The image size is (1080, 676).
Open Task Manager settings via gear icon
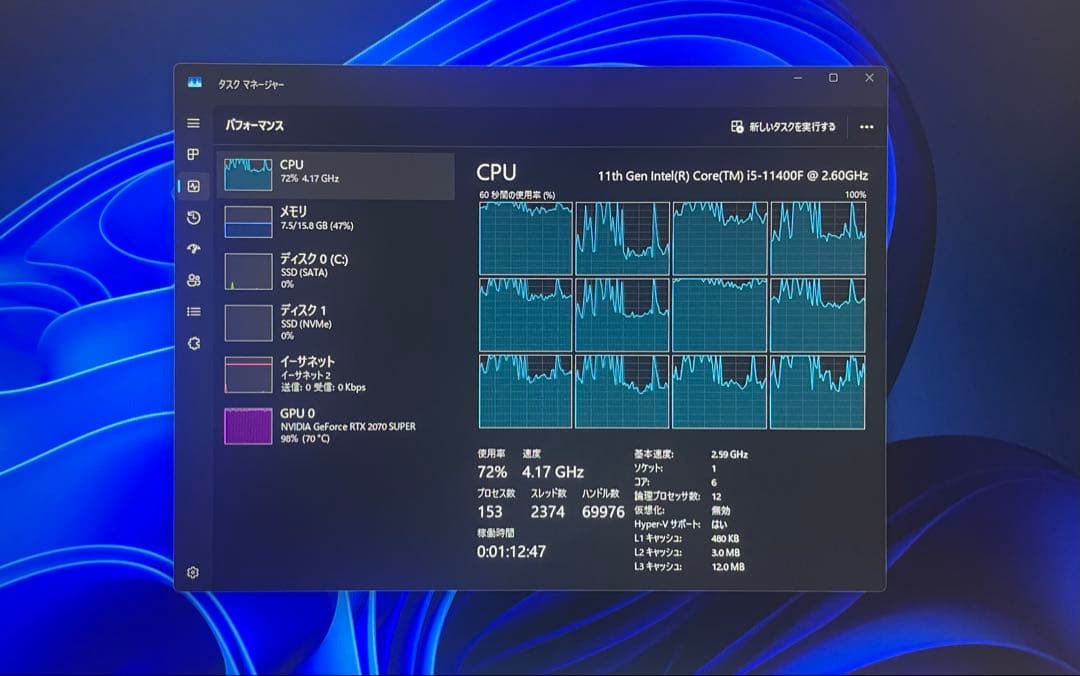point(193,570)
